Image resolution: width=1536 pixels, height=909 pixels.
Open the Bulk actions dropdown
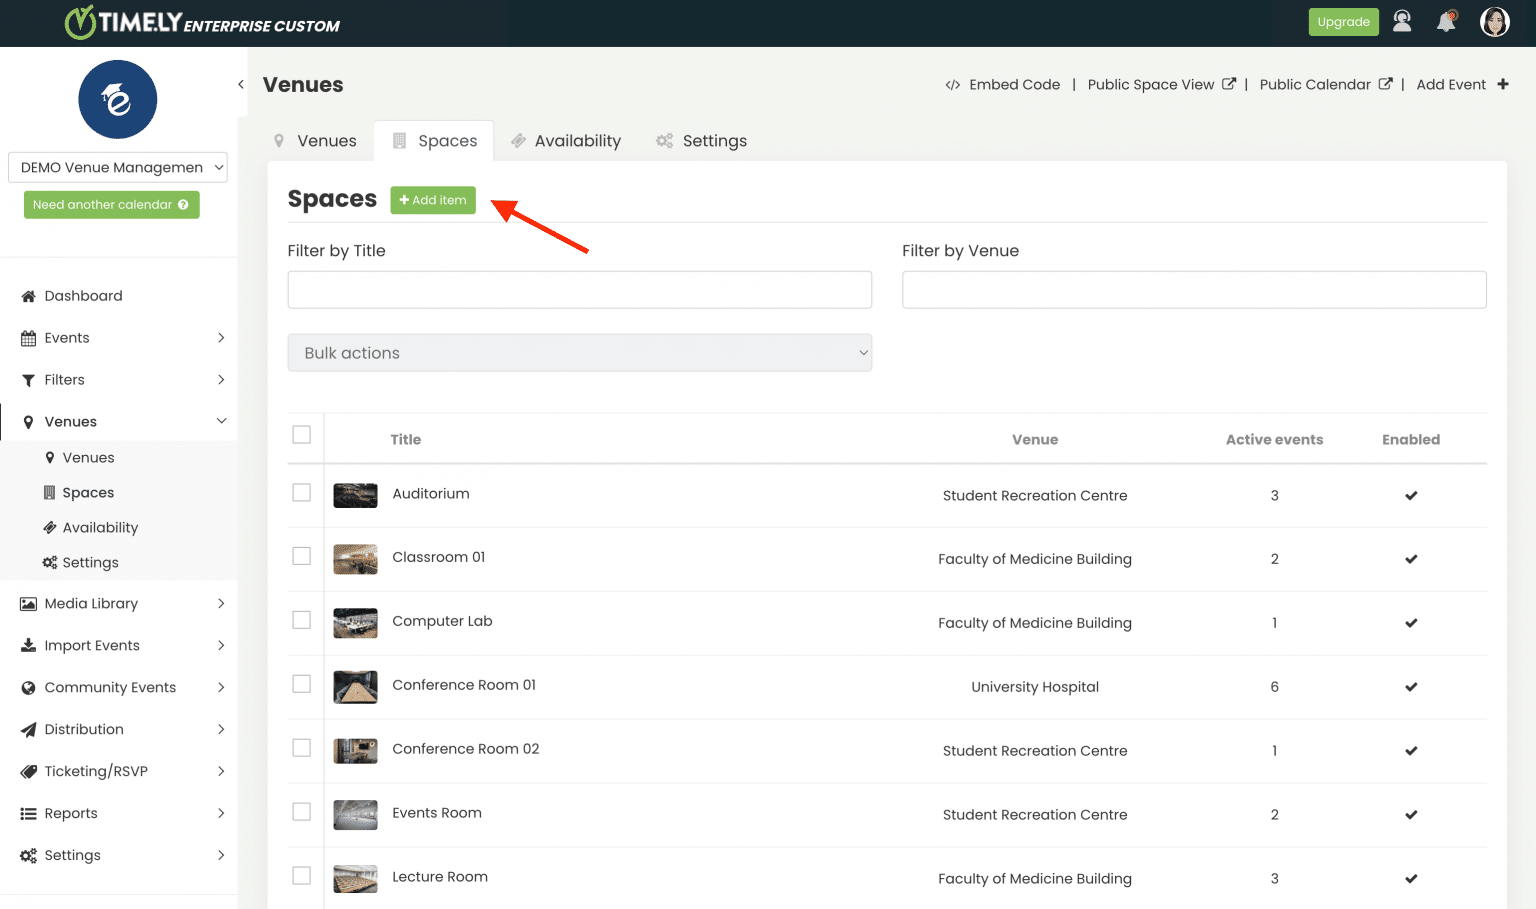(579, 353)
